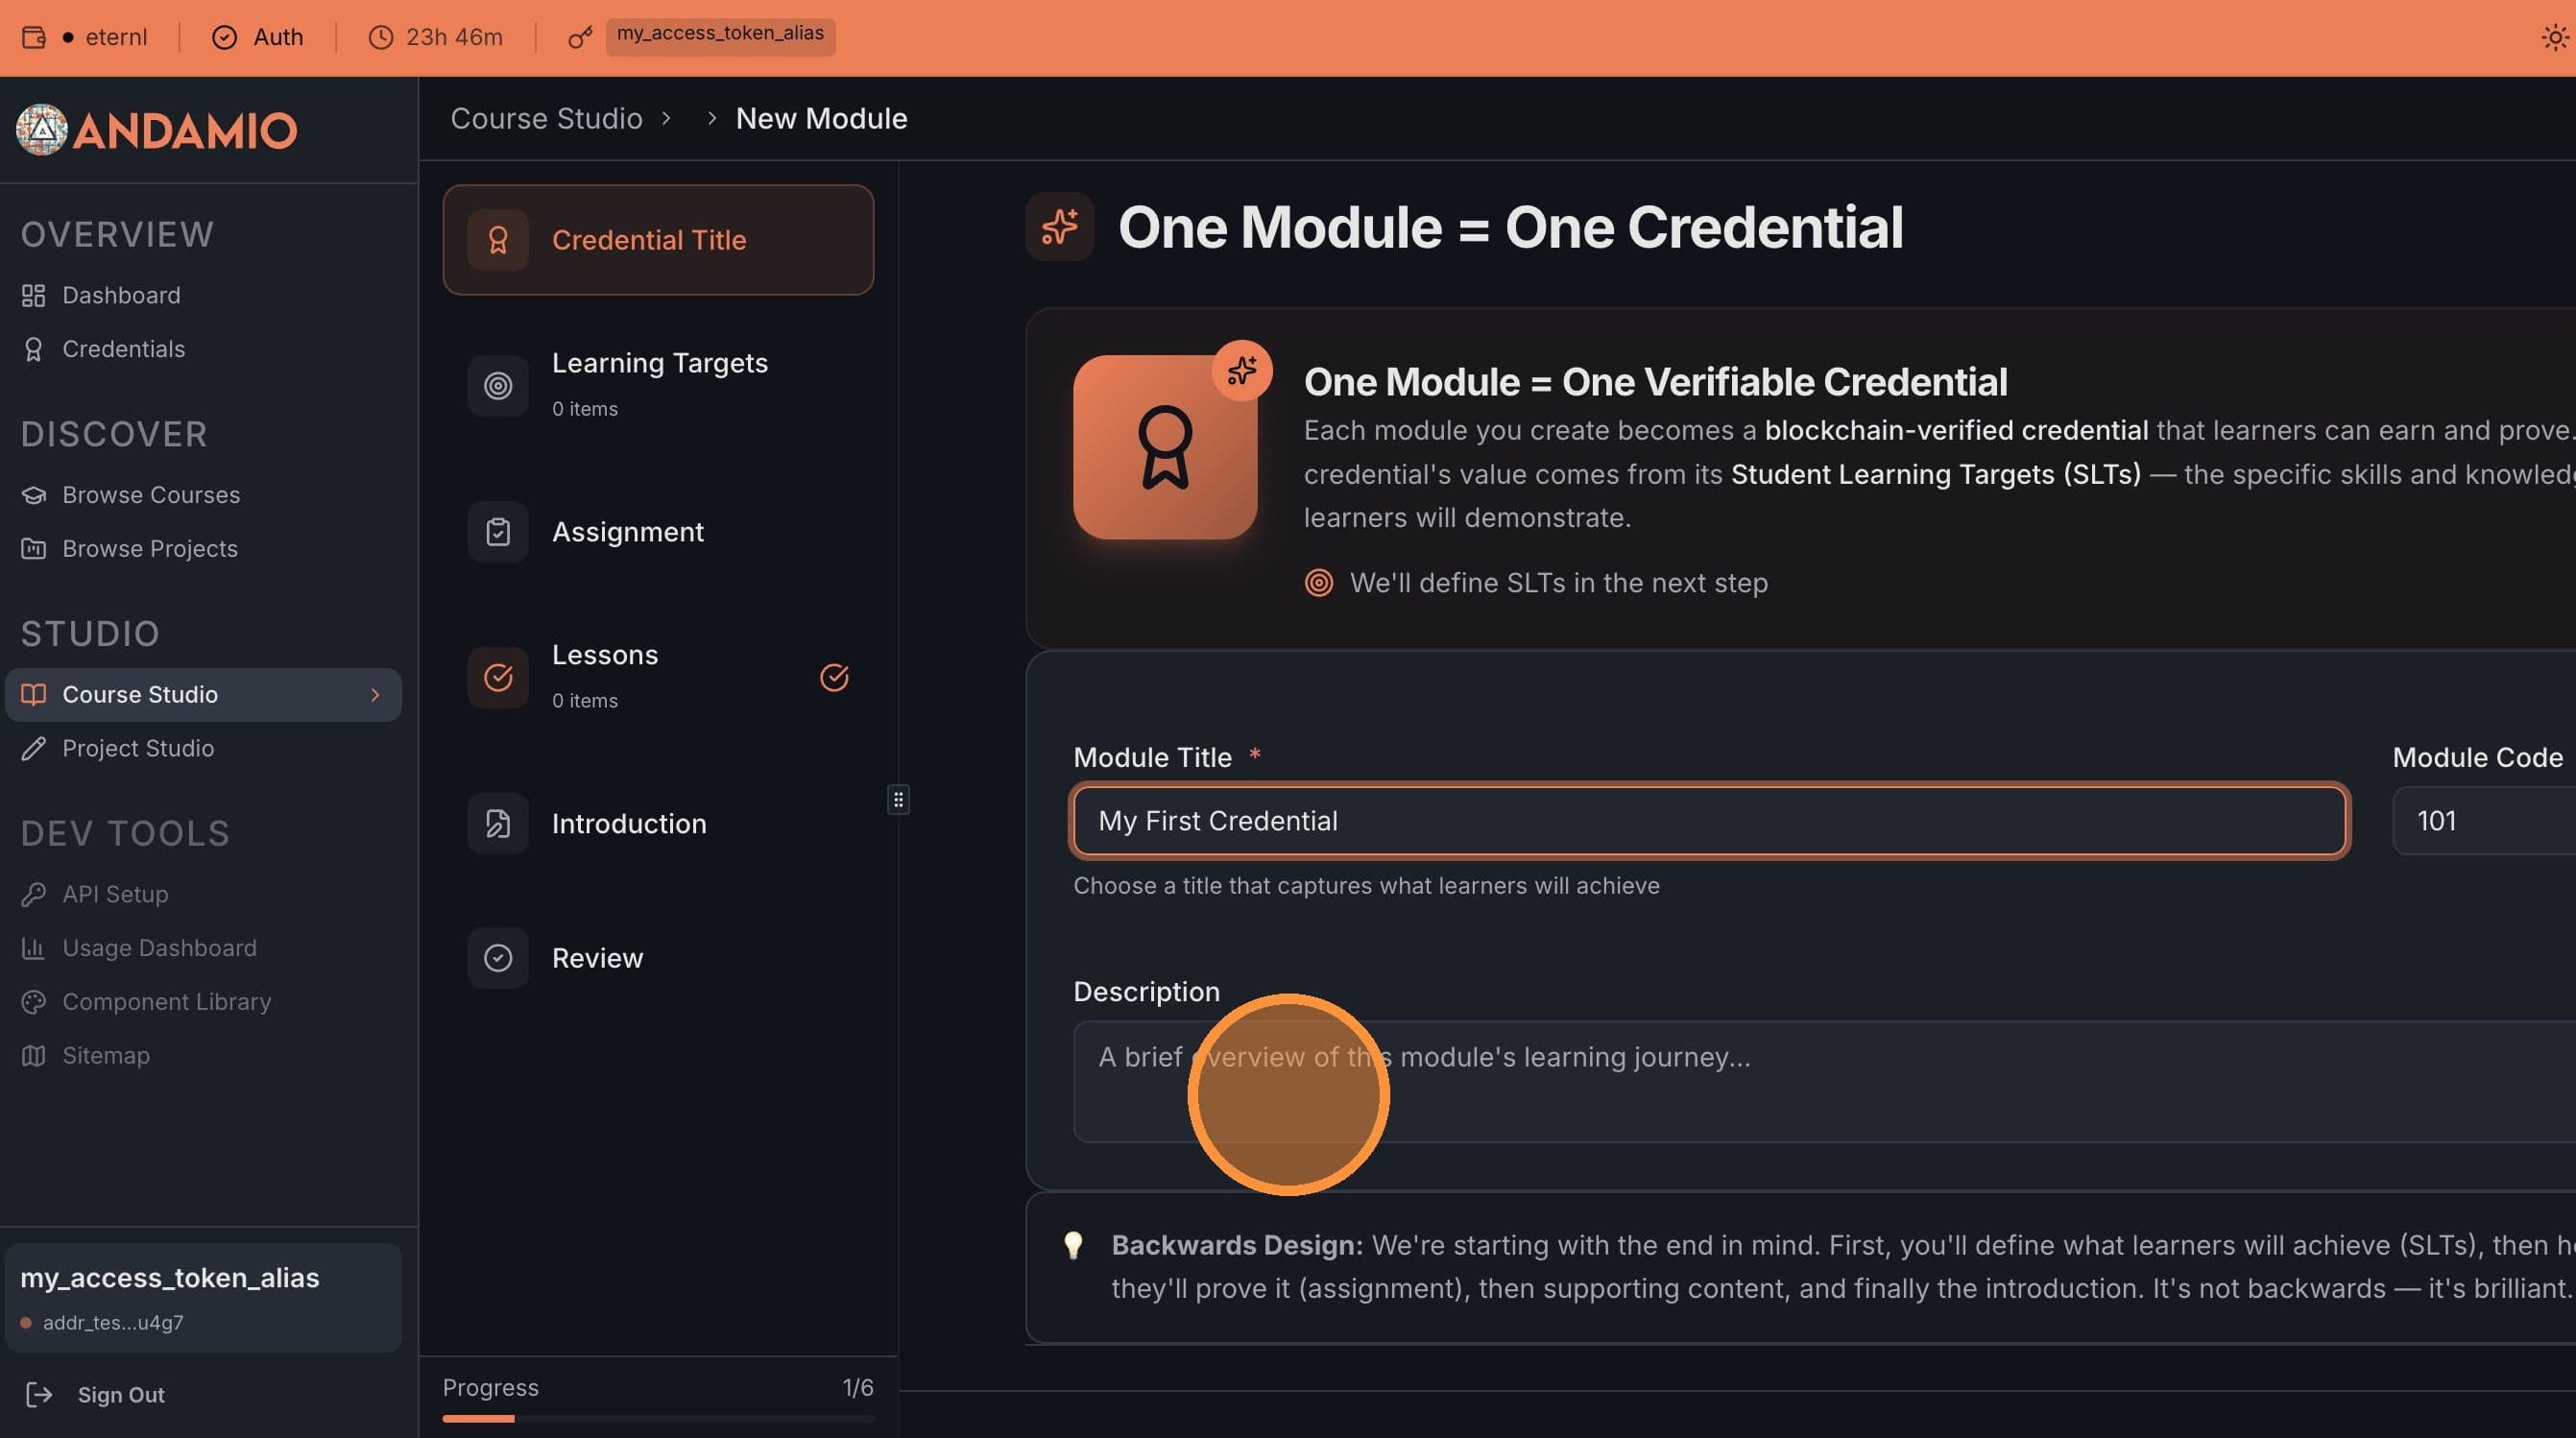The width and height of the screenshot is (2576, 1438).
Task: Click the panel resize drag handle
Action: [898, 800]
